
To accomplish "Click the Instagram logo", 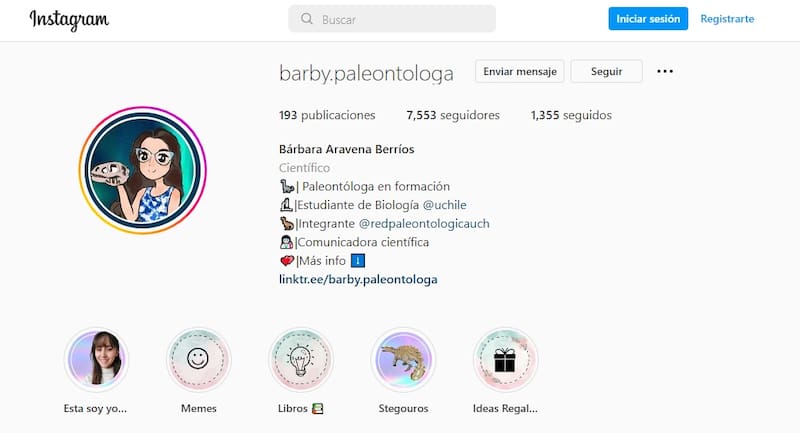I will pos(69,20).
